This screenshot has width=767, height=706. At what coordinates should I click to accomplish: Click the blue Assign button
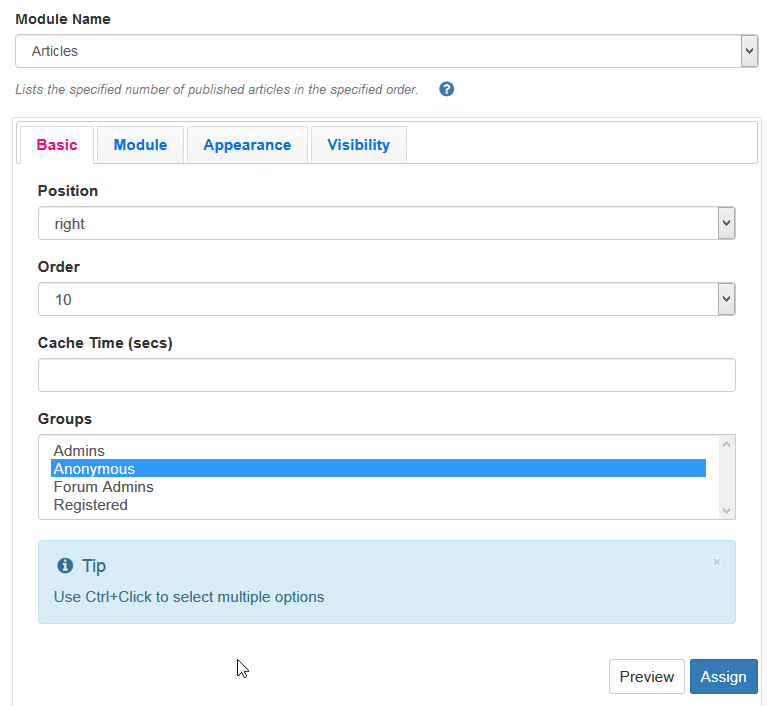[x=723, y=677]
